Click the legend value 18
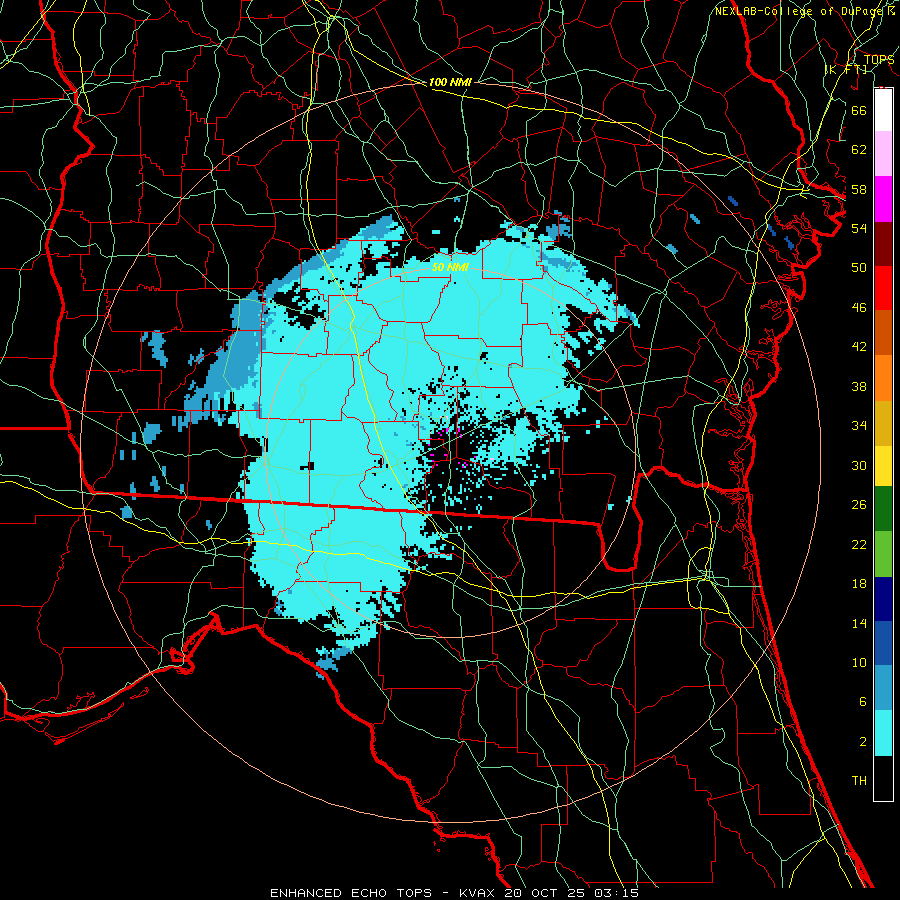Image resolution: width=900 pixels, height=900 pixels. [859, 584]
